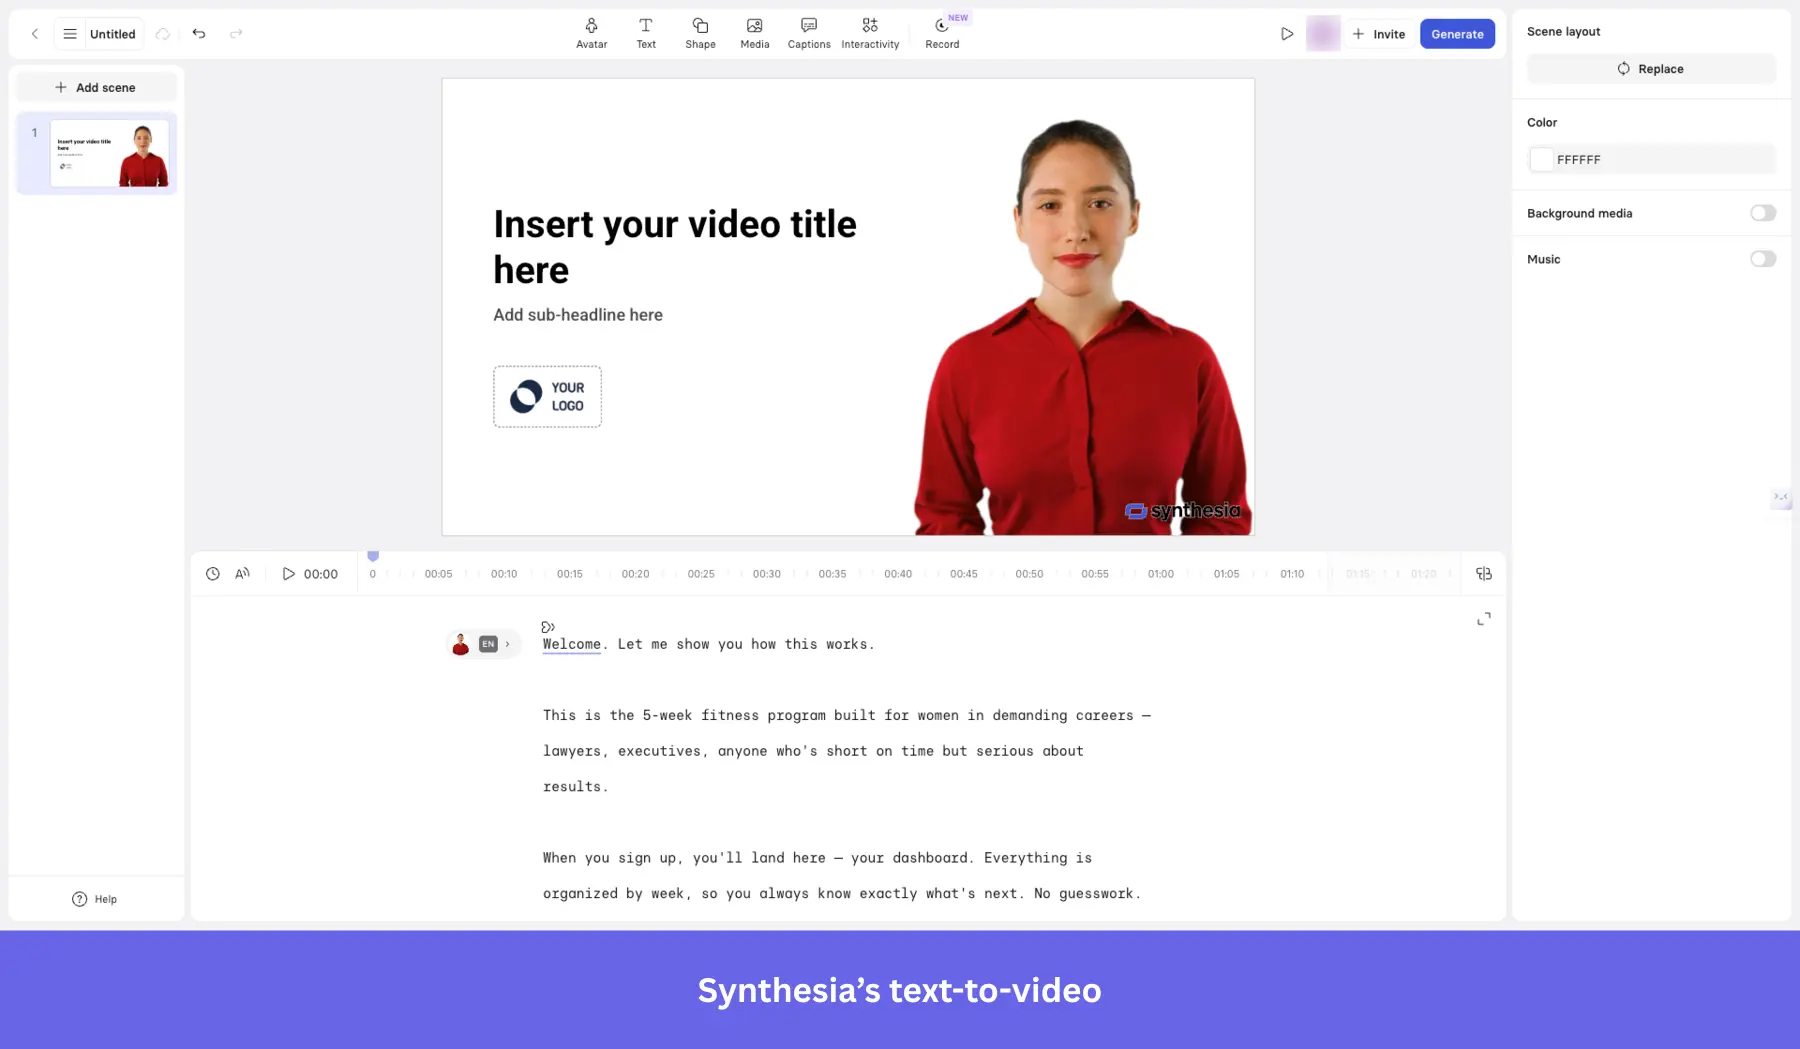Enable Background media
This screenshot has width=1800, height=1049.
pos(1763,212)
